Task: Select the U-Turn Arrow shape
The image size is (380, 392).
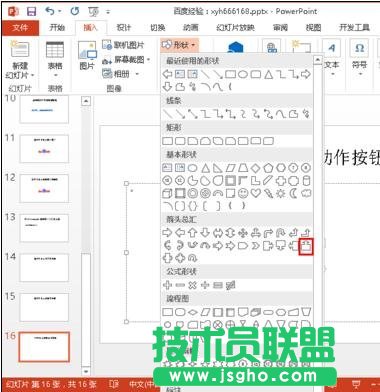Action: 281,233
